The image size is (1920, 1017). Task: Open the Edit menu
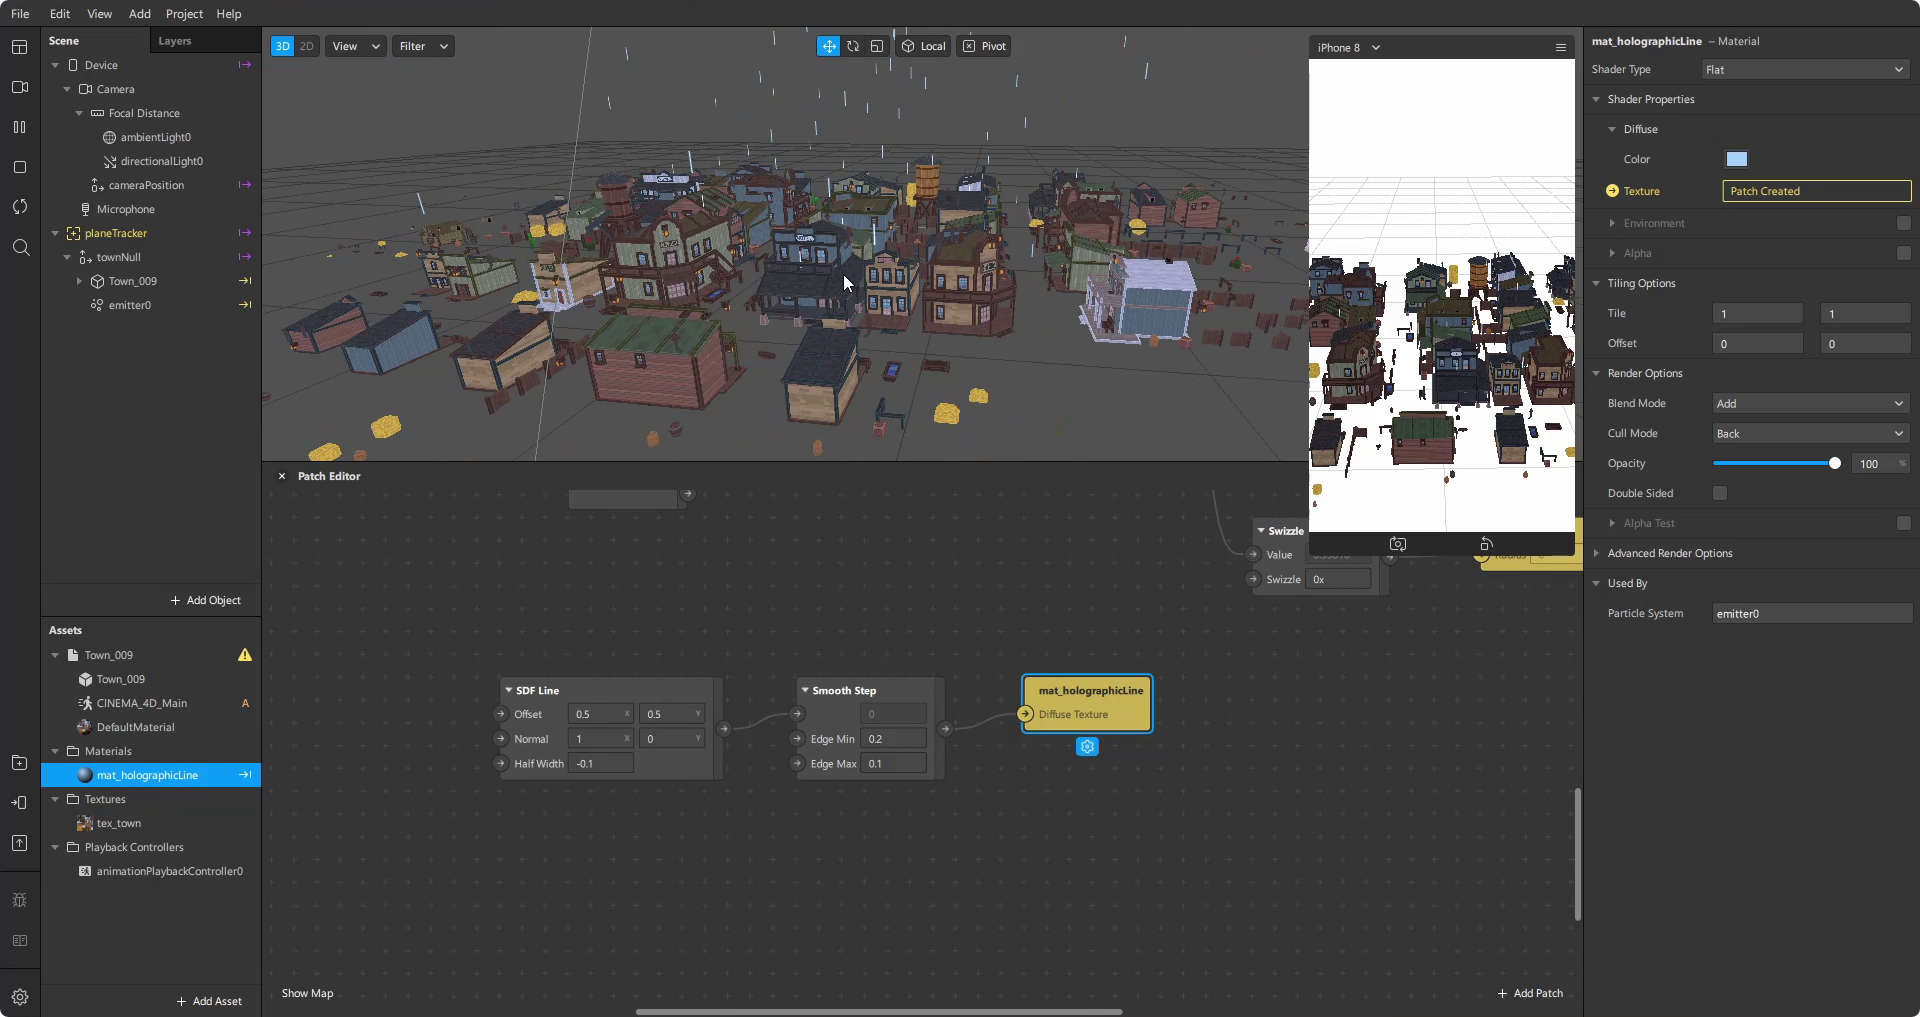[60, 14]
